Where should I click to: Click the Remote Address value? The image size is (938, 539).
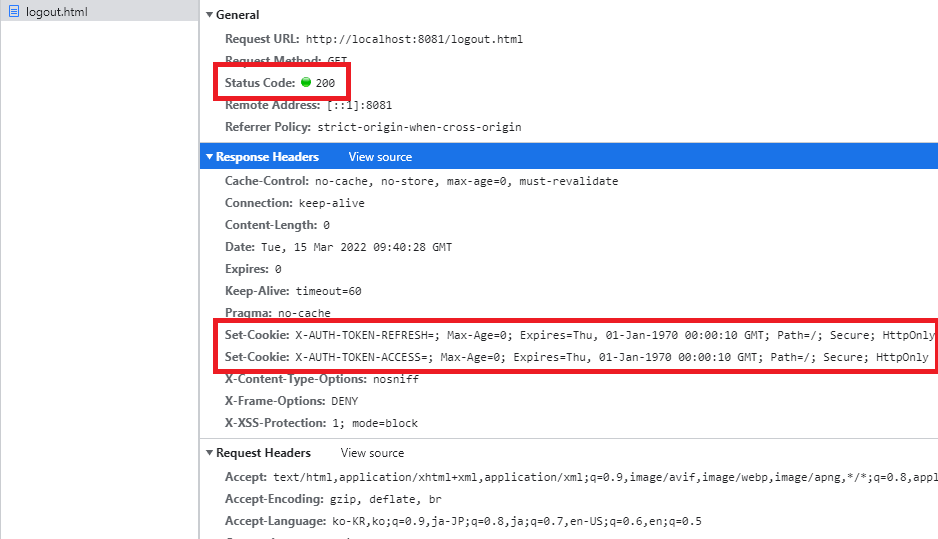click(x=360, y=105)
